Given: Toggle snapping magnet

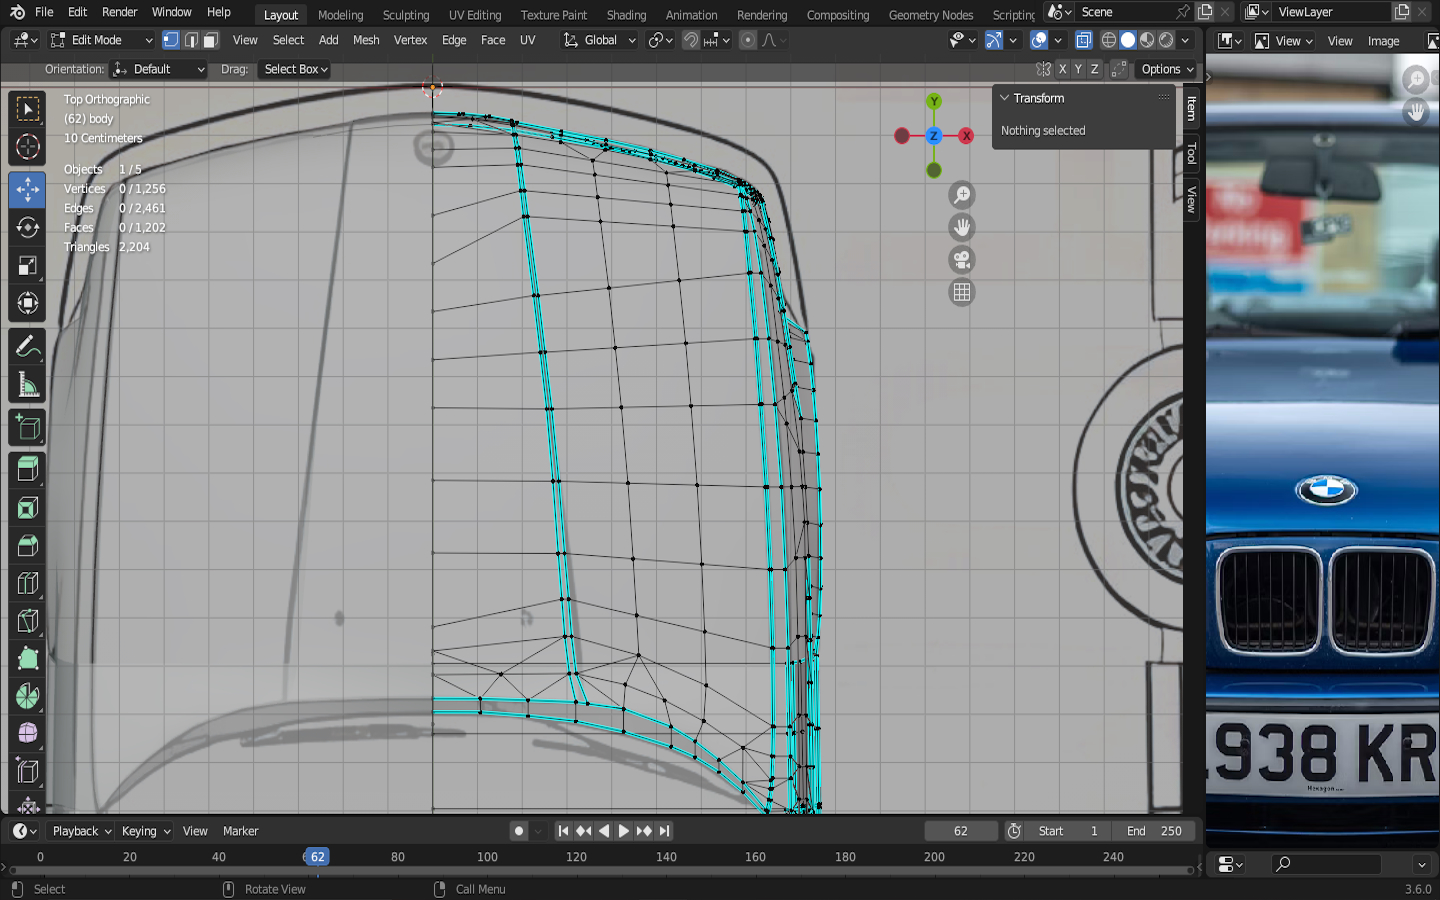Looking at the screenshot, I should click(x=690, y=40).
